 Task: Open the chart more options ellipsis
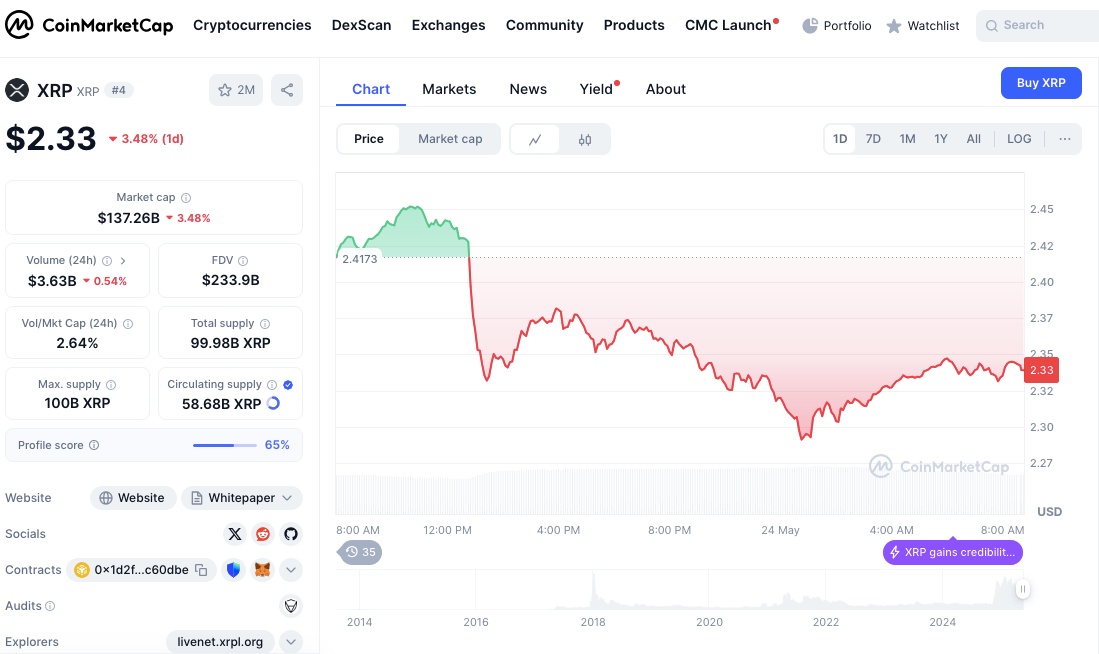tap(1064, 139)
